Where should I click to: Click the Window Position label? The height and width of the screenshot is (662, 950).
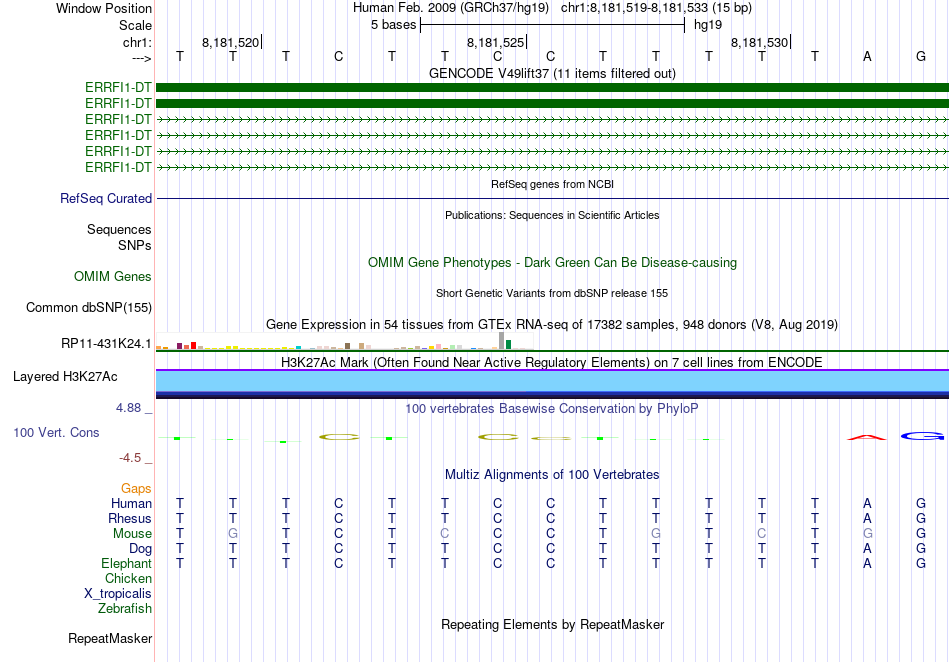click(x=104, y=8)
